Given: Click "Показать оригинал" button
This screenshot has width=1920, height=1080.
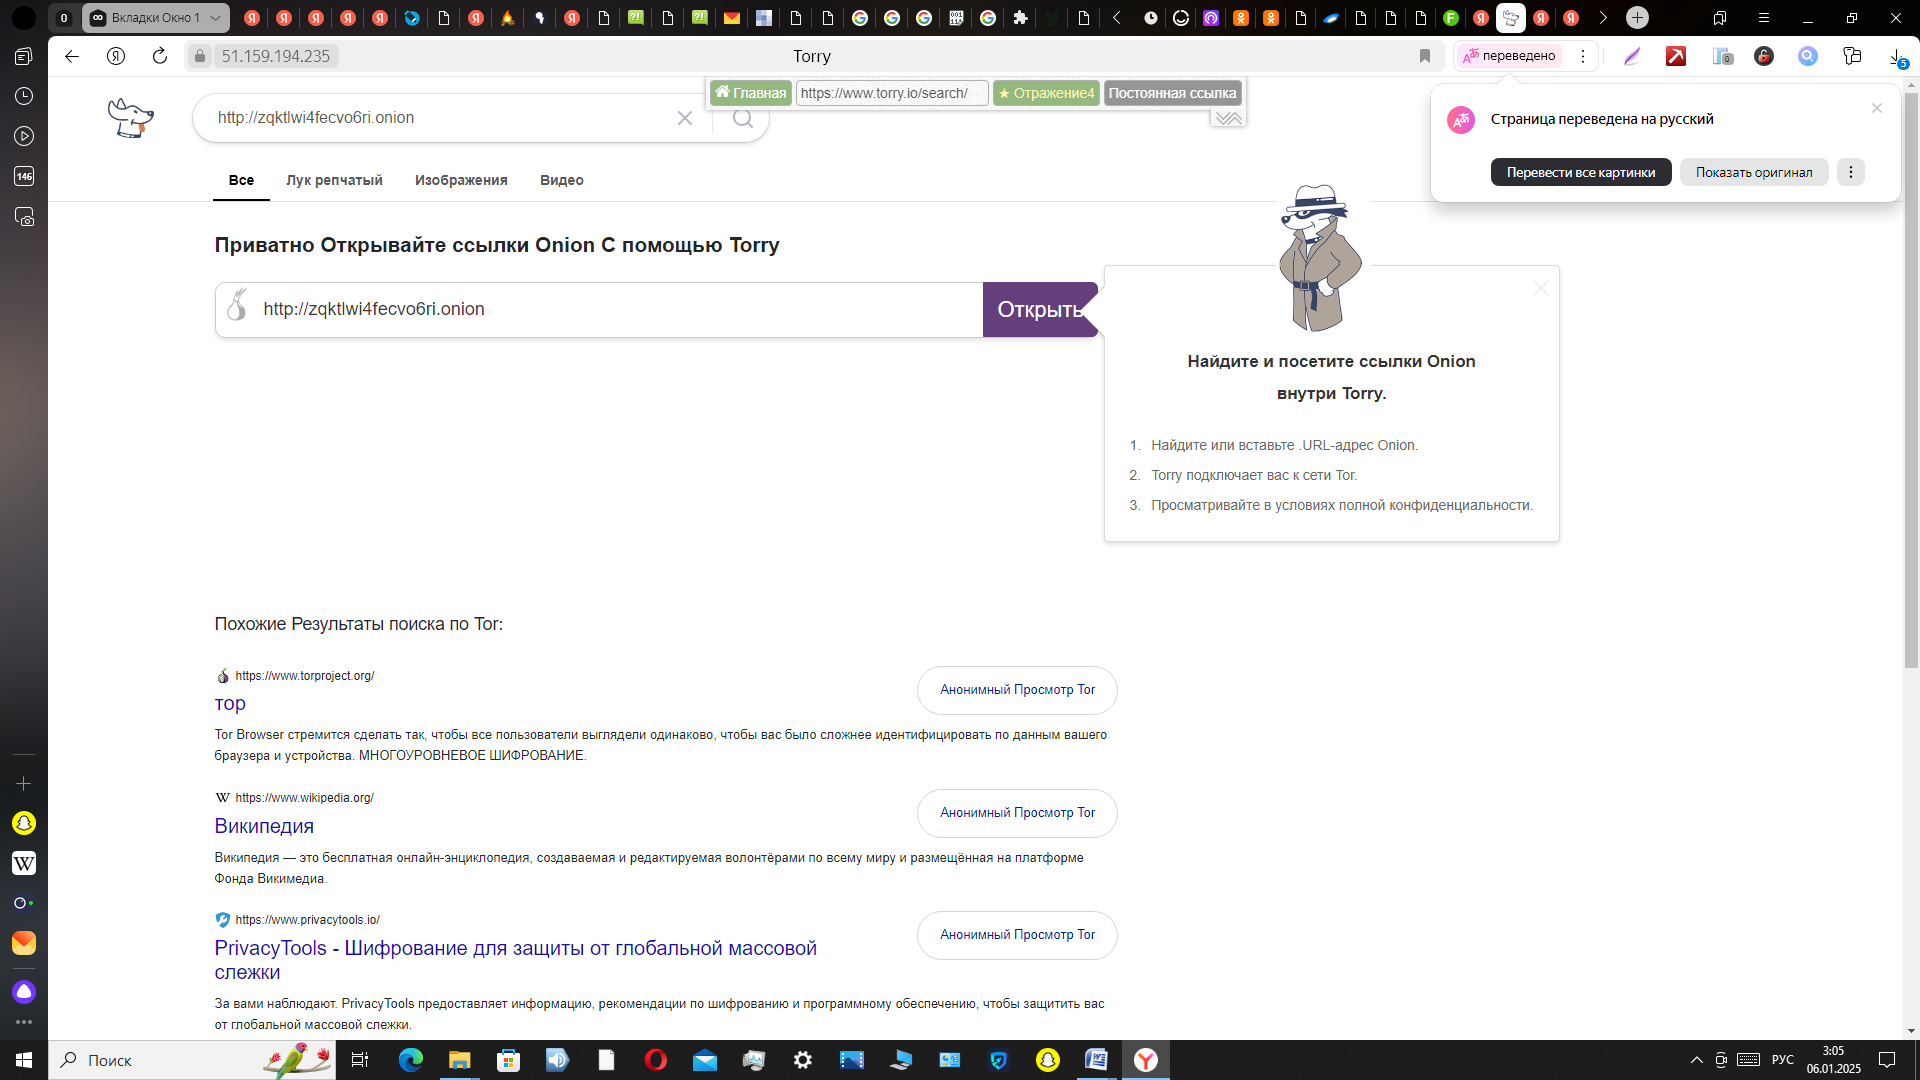Looking at the screenshot, I should pyautogui.click(x=1754, y=172).
